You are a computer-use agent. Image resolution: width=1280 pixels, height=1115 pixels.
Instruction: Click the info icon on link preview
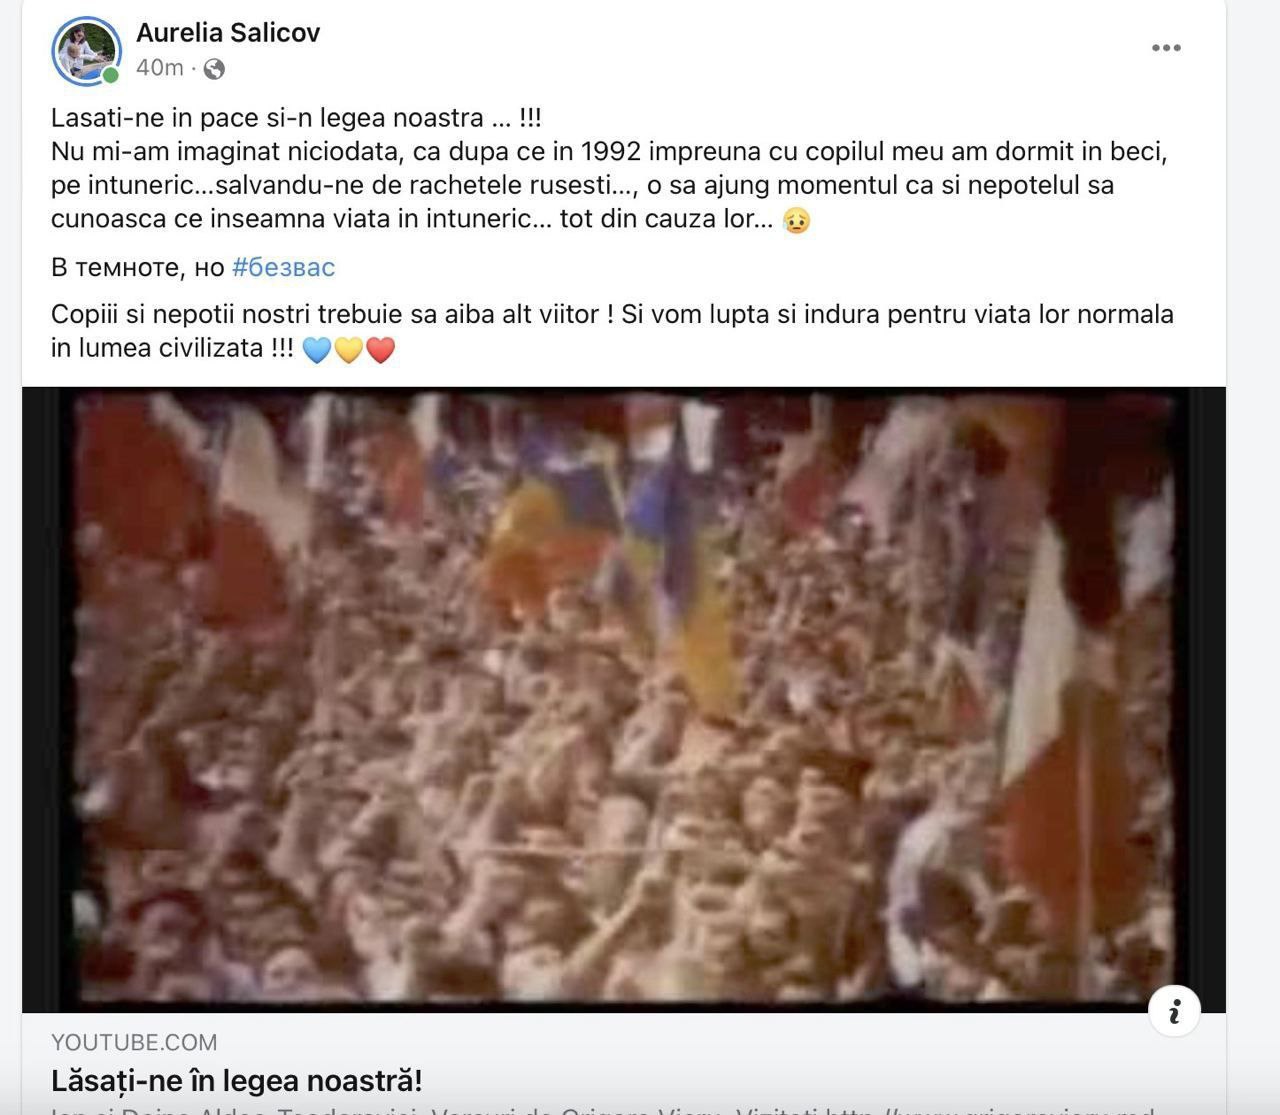tap(1174, 1011)
